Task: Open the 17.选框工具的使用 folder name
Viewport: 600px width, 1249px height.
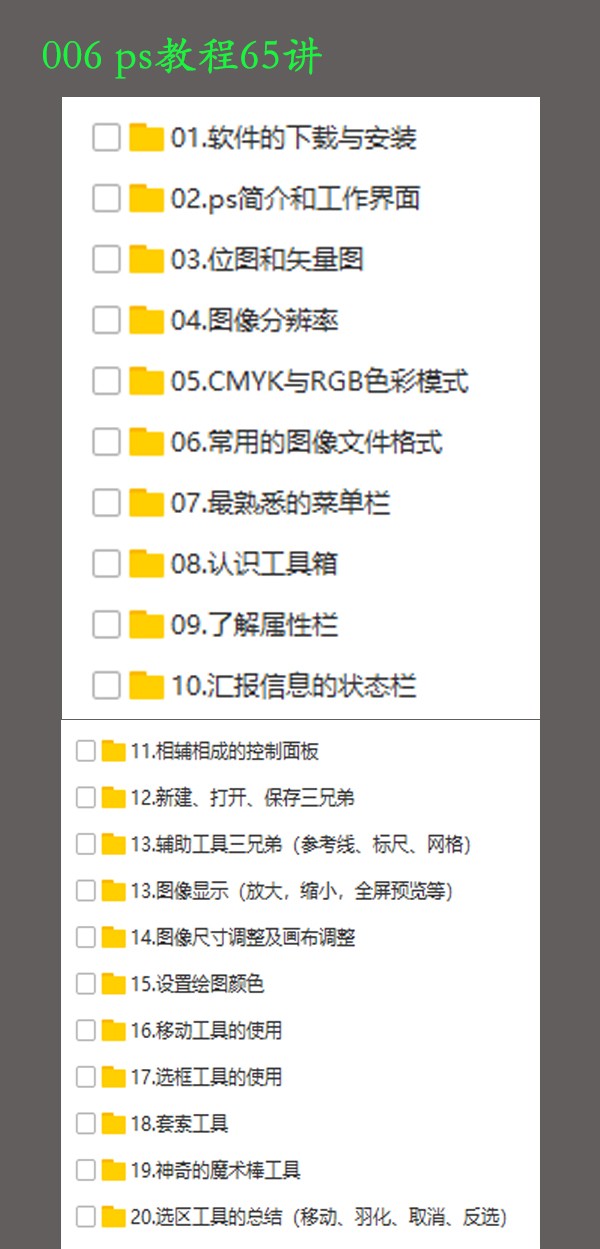Action: click(x=206, y=1077)
